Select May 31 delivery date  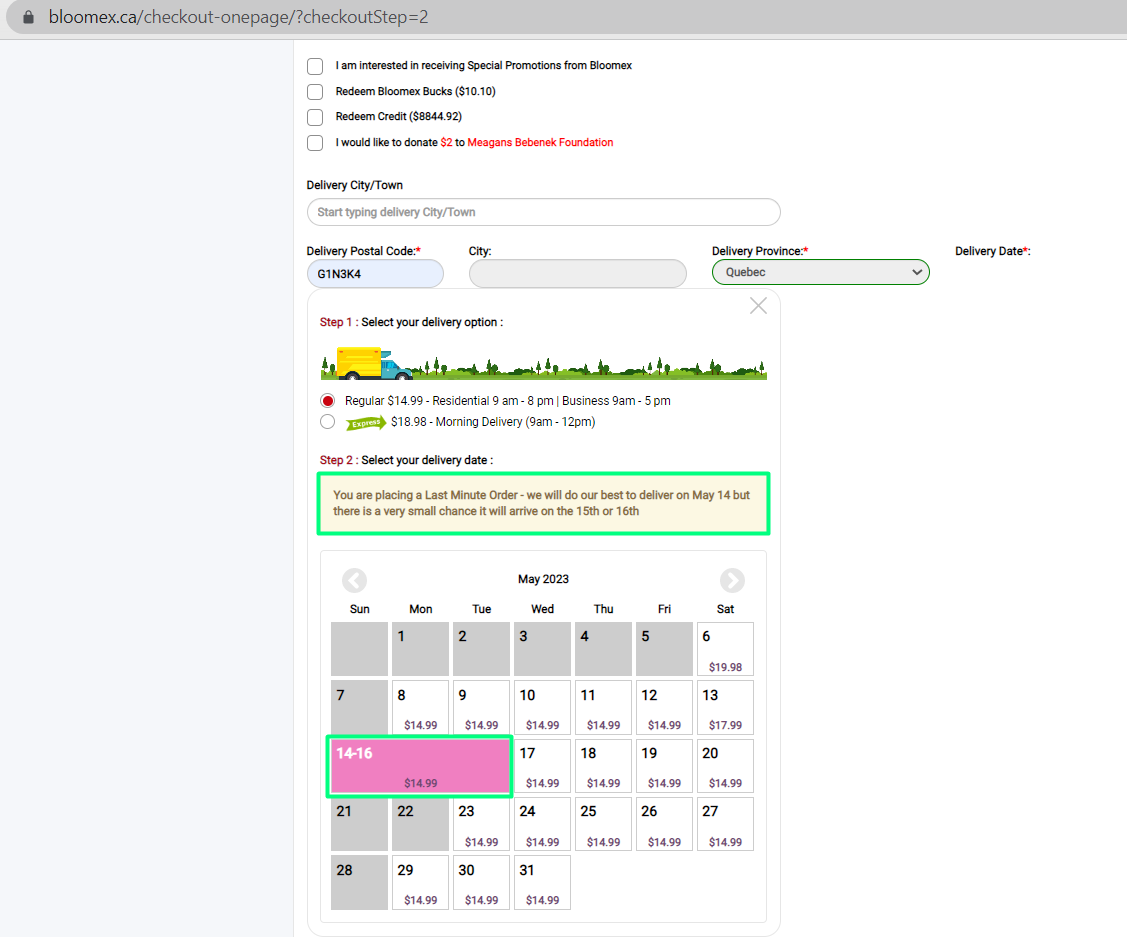coord(543,882)
